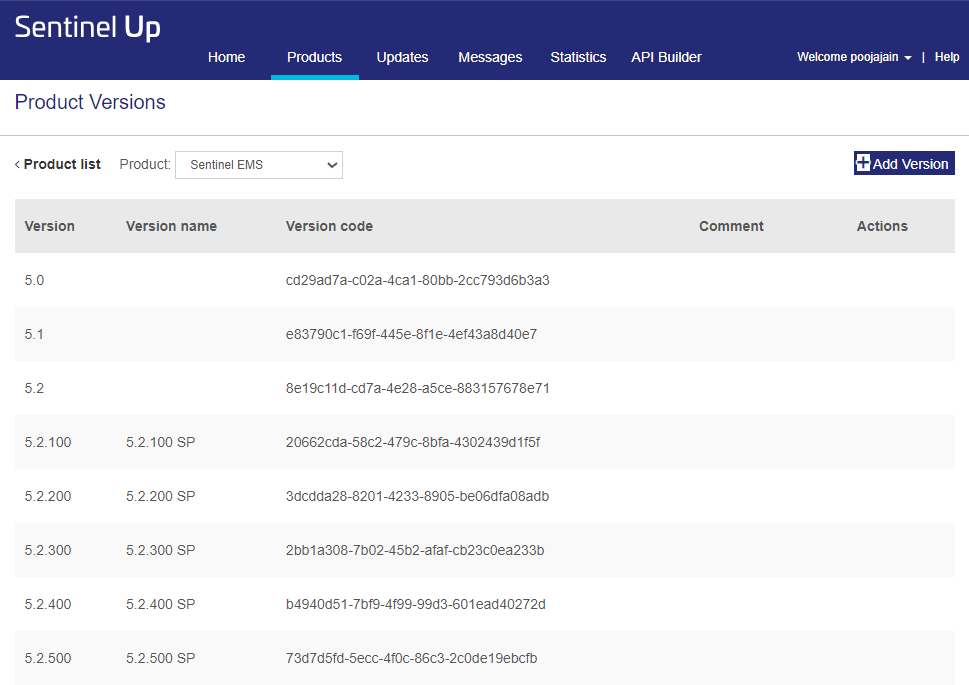Viewport: 969px width, 685px height.
Task: Open the Home menu
Action: (x=226, y=57)
